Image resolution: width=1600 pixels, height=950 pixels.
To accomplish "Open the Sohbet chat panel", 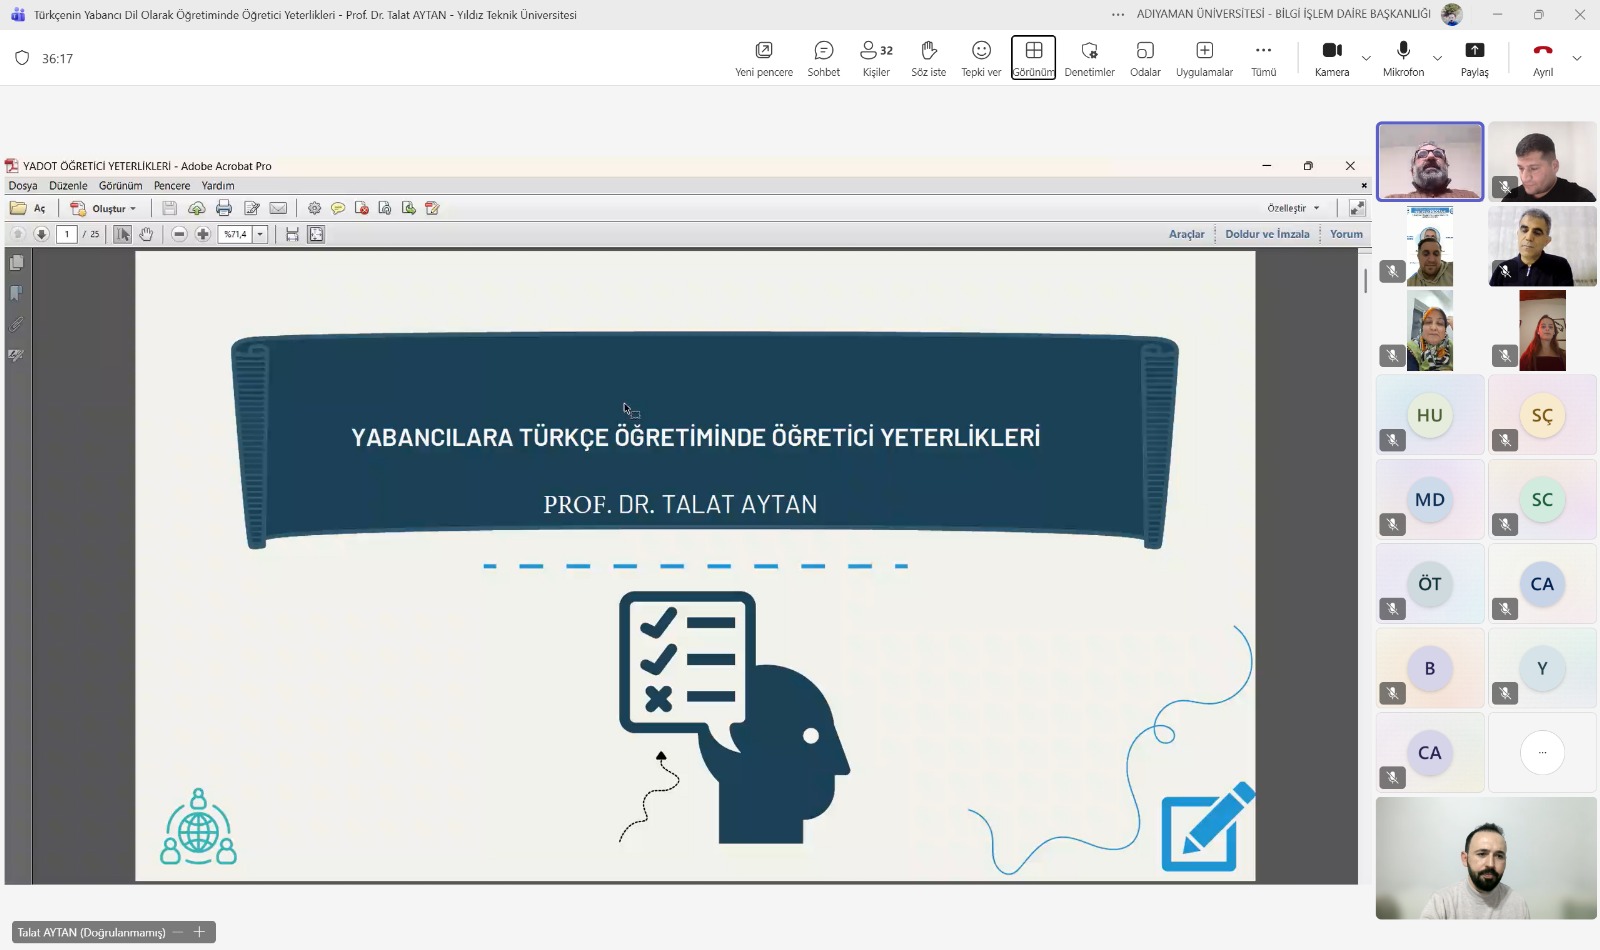I will 824,58.
